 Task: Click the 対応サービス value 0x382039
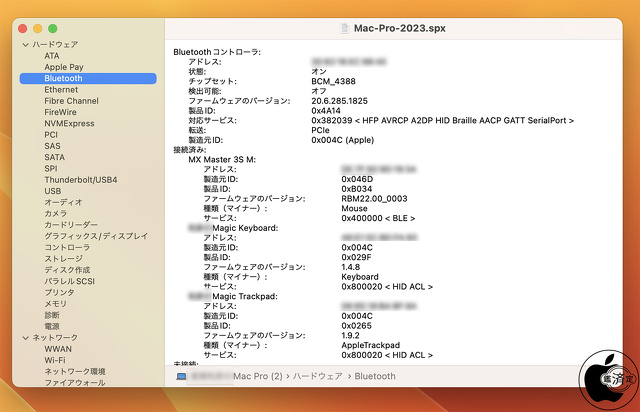(x=442, y=120)
